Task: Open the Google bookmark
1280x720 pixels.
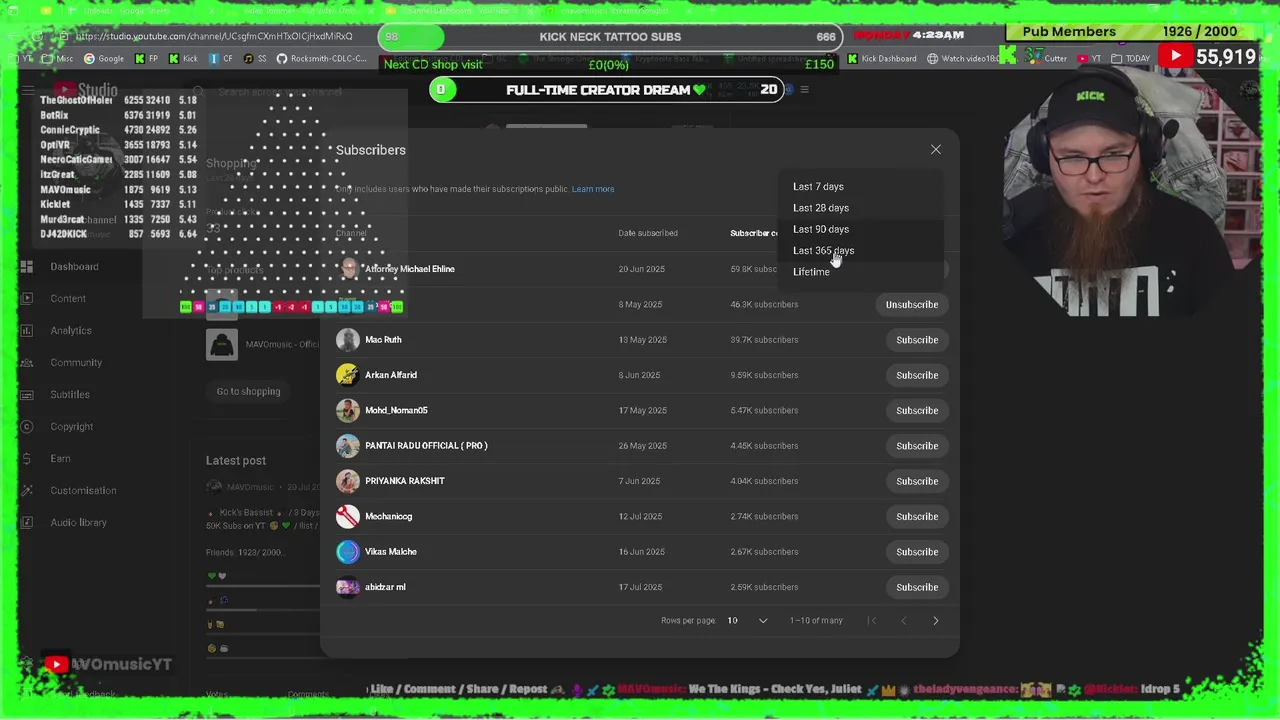Action: [104, 59]
